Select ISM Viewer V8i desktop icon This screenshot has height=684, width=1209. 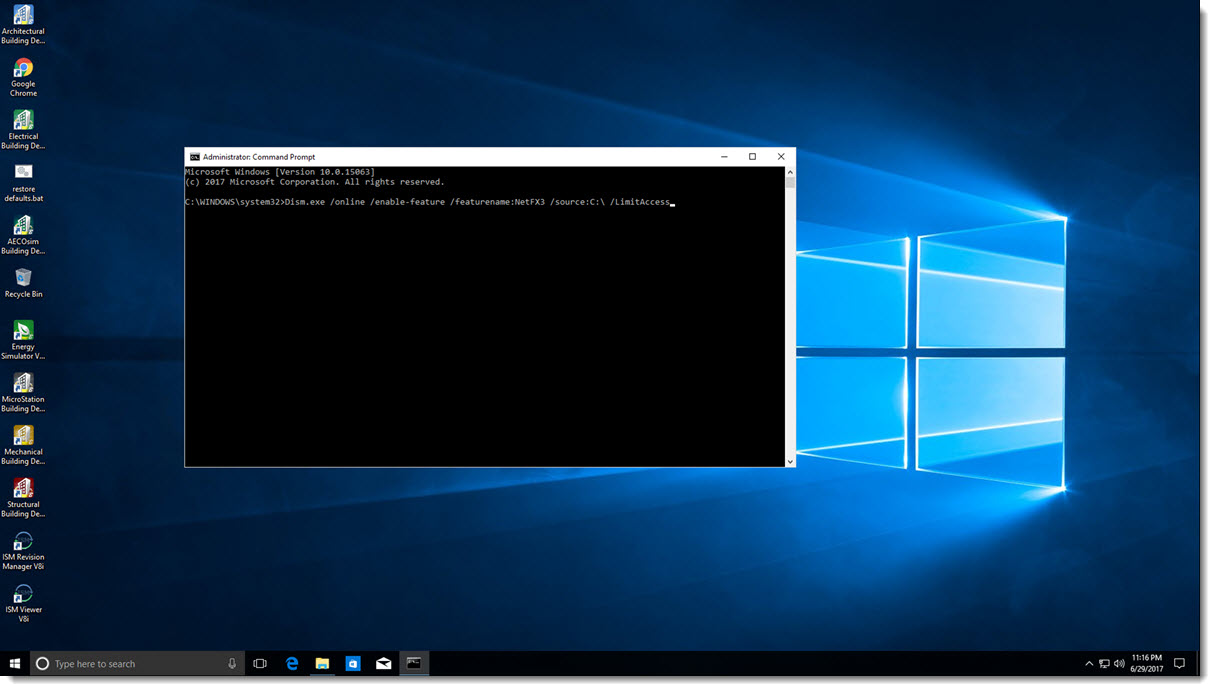pos(23,602)
